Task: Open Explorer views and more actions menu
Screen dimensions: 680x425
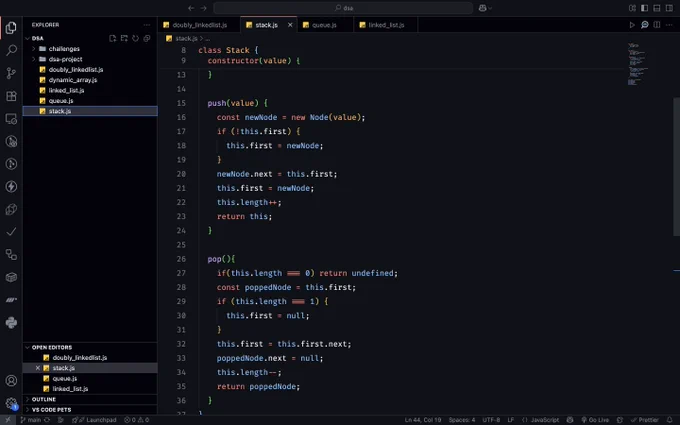Action: coord(147,25)
